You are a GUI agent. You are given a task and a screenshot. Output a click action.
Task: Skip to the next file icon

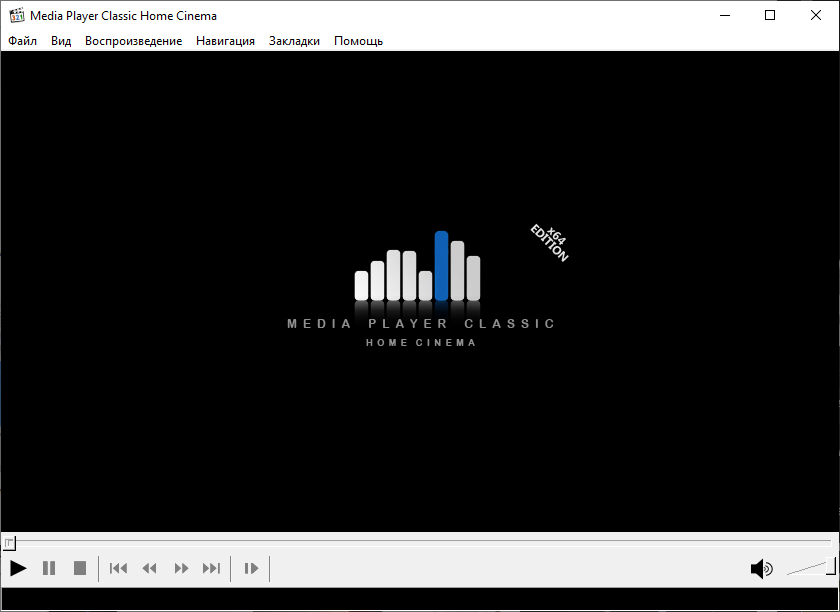point(212,568)
